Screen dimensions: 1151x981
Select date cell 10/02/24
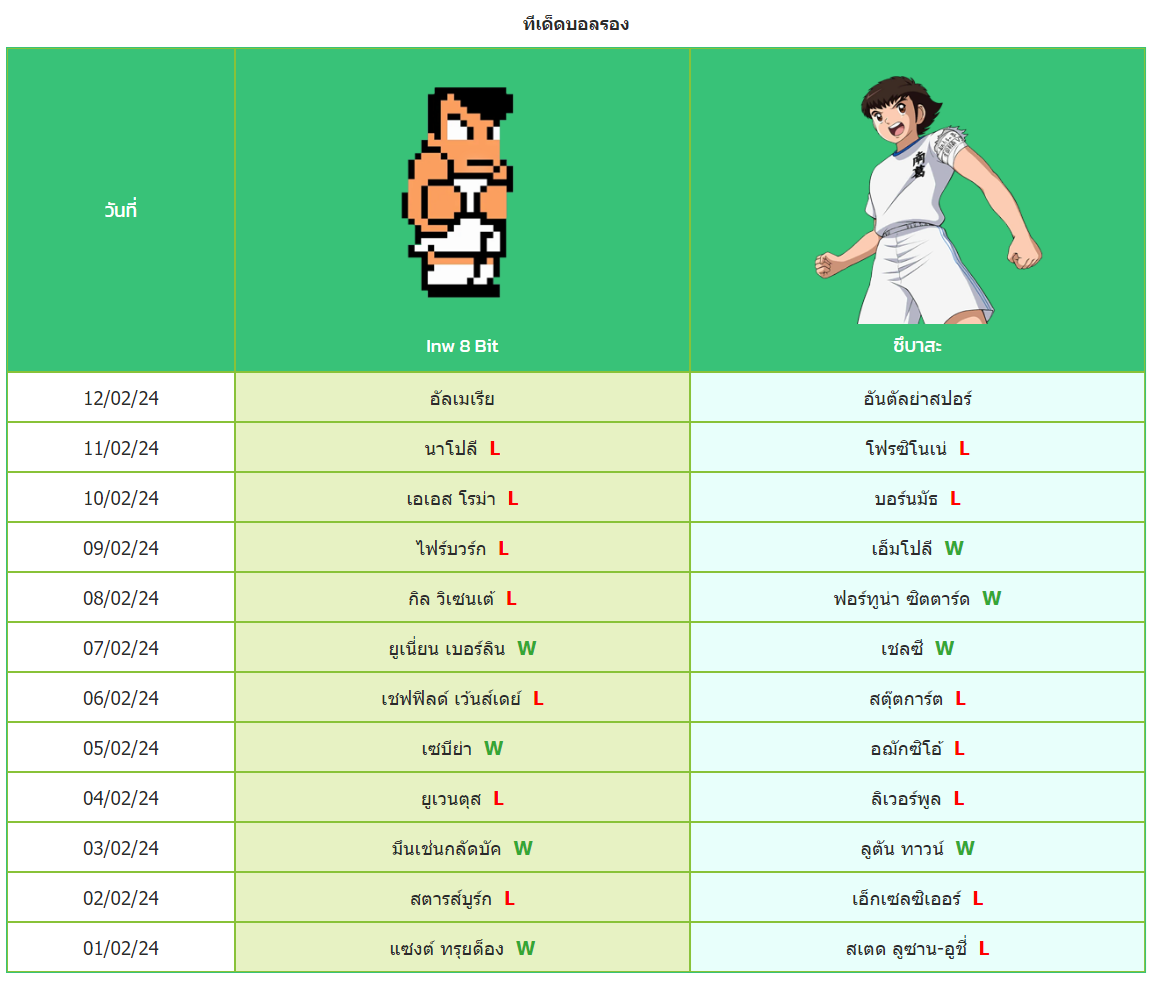coord(120,498)
